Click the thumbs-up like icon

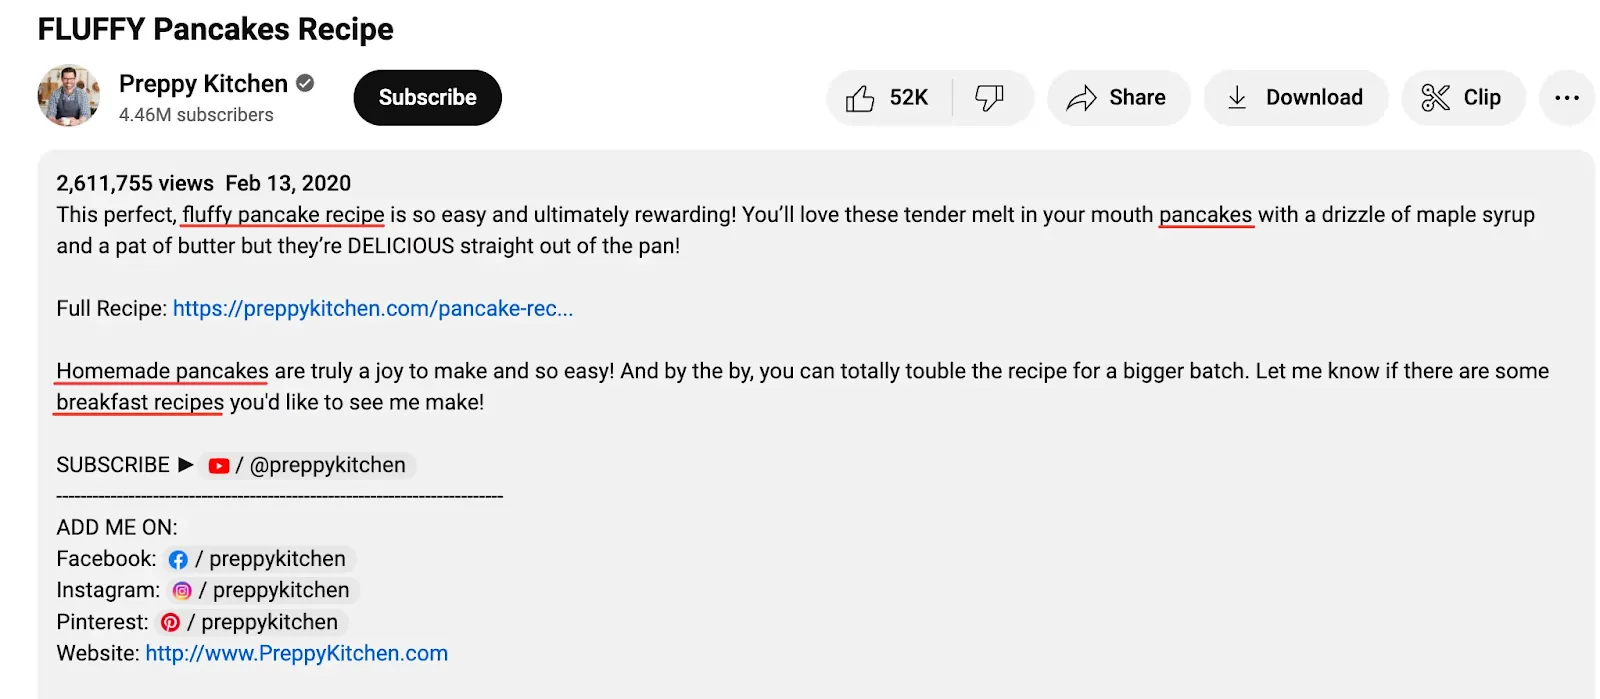860,98
